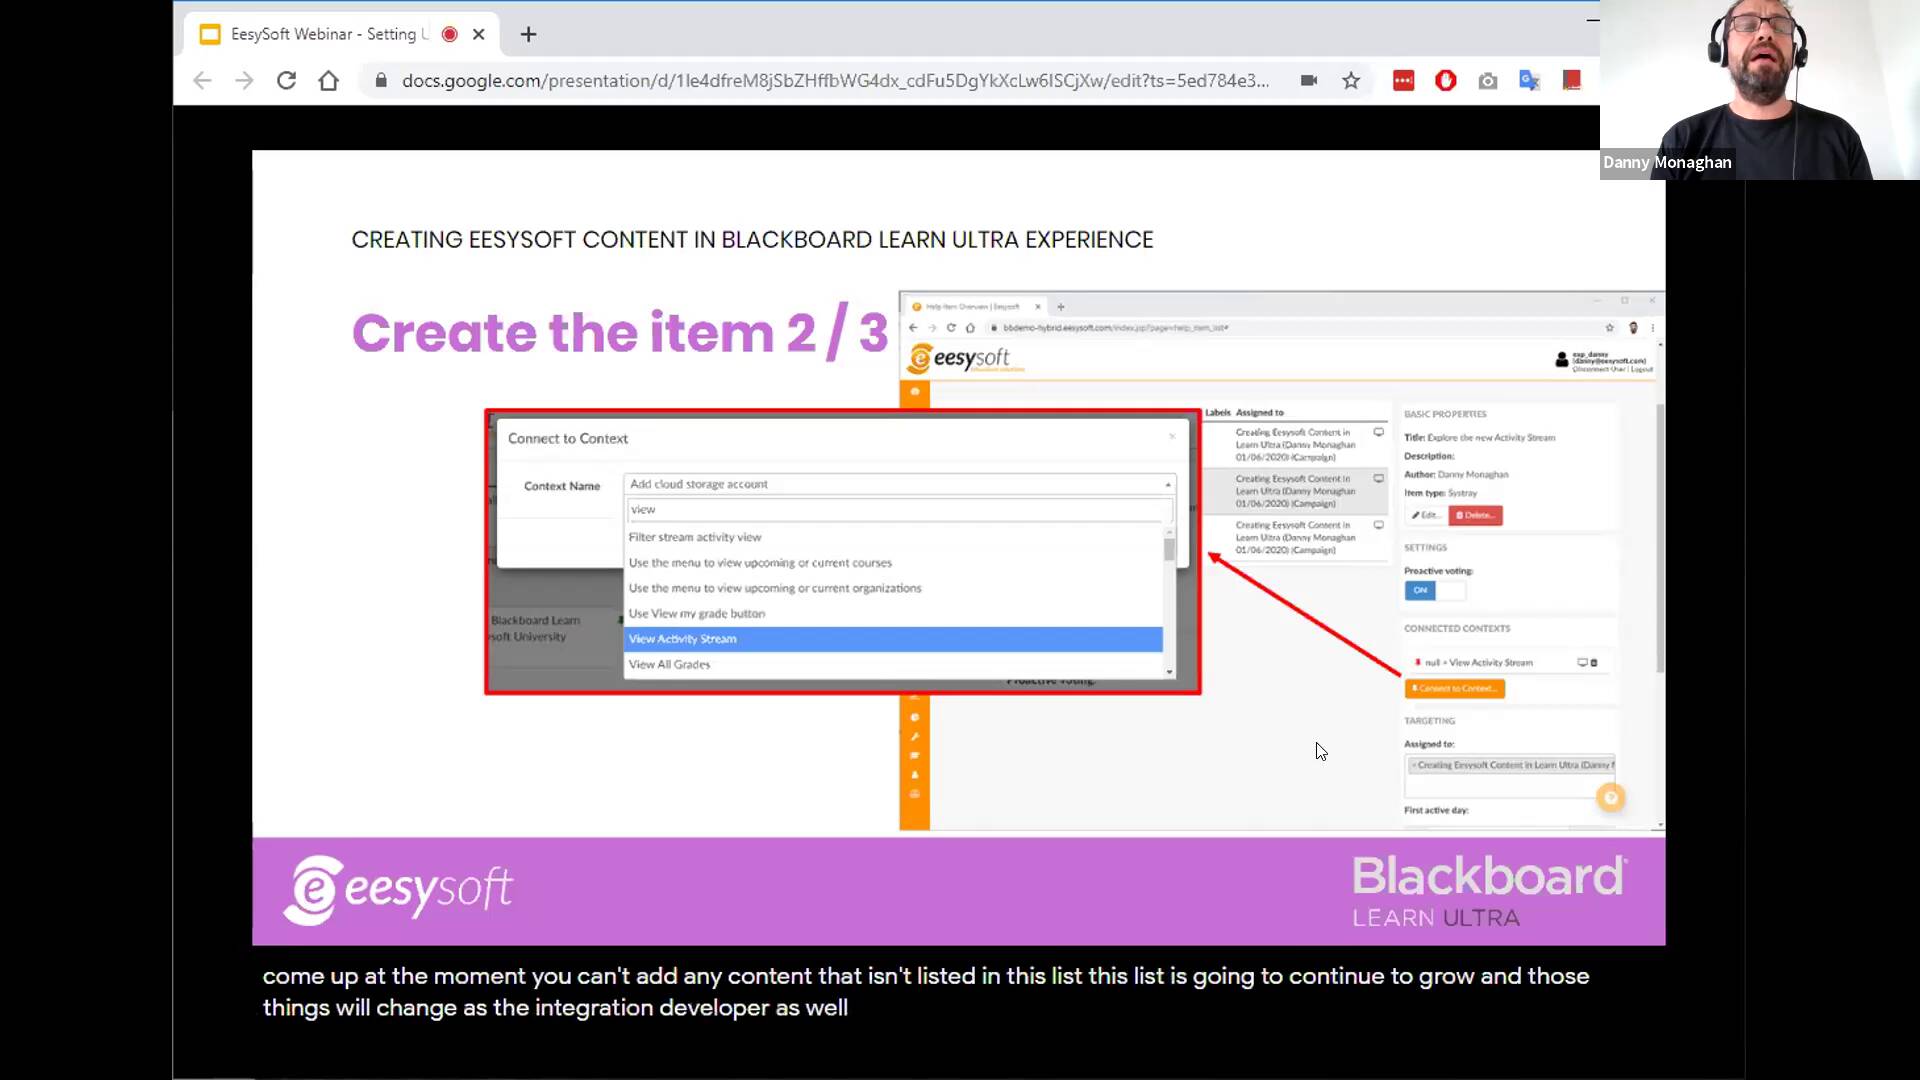Image resolution: width=1920 pixels, height=1080 pixels.
Task: Click the browser Reload button
Action: click(x=286, y=81)
